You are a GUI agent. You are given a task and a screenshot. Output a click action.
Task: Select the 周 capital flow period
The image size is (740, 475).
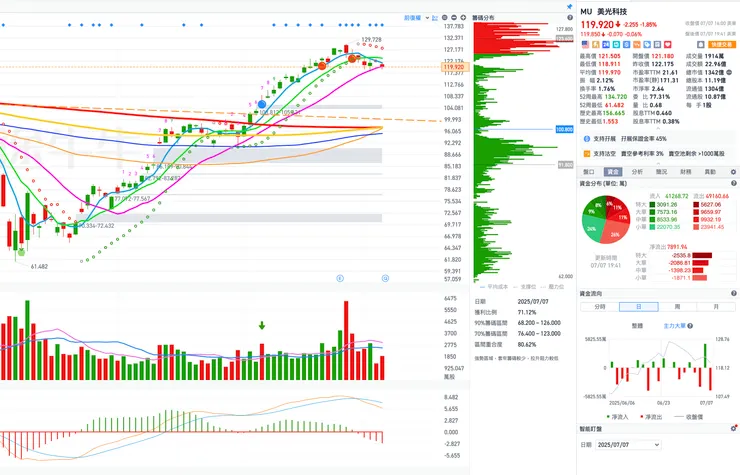(677, 306)
